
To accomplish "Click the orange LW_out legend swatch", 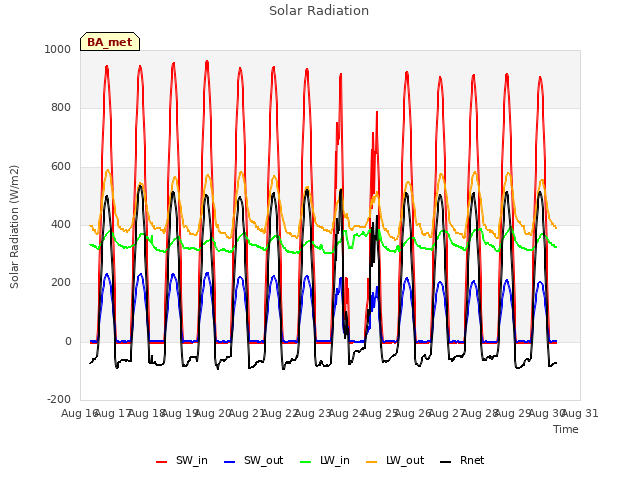I will [x=372, y=462].
